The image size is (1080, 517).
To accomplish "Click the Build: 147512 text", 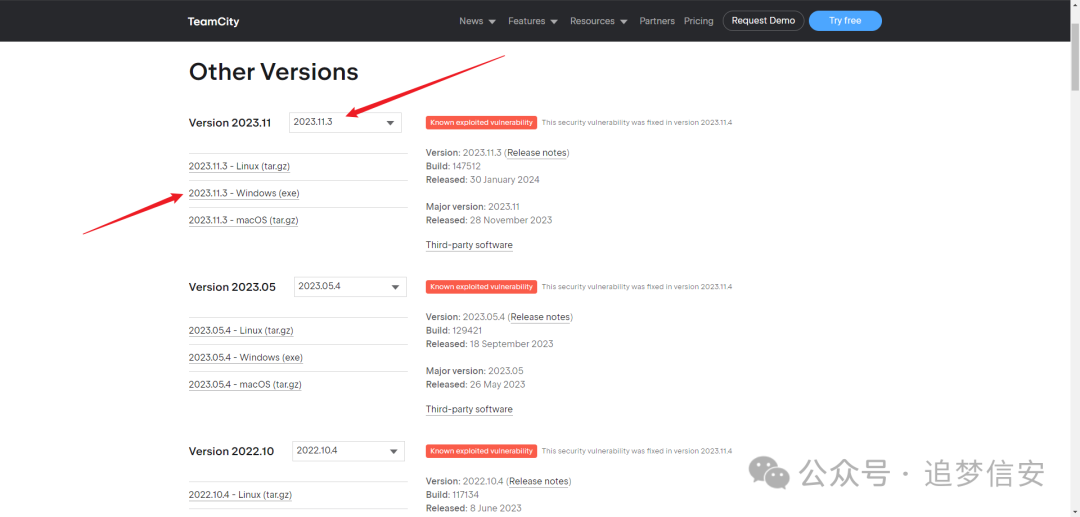I will pos(453,166).
